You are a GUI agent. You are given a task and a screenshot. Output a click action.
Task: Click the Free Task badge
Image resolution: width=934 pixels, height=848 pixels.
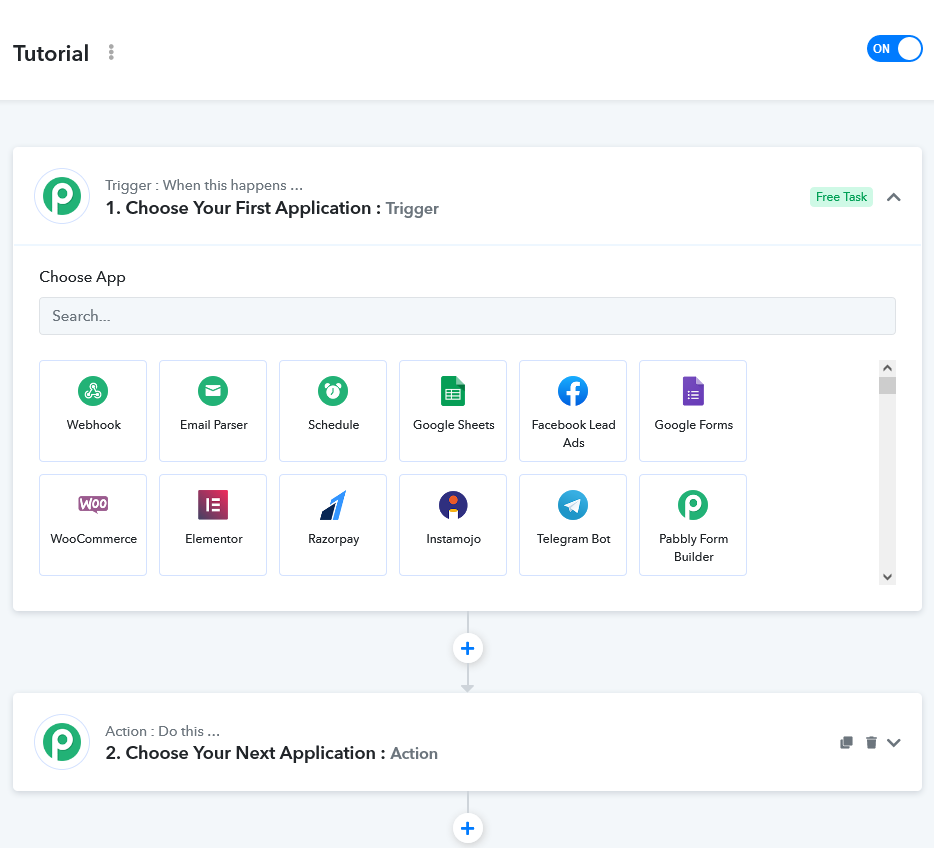pos(841,197)
